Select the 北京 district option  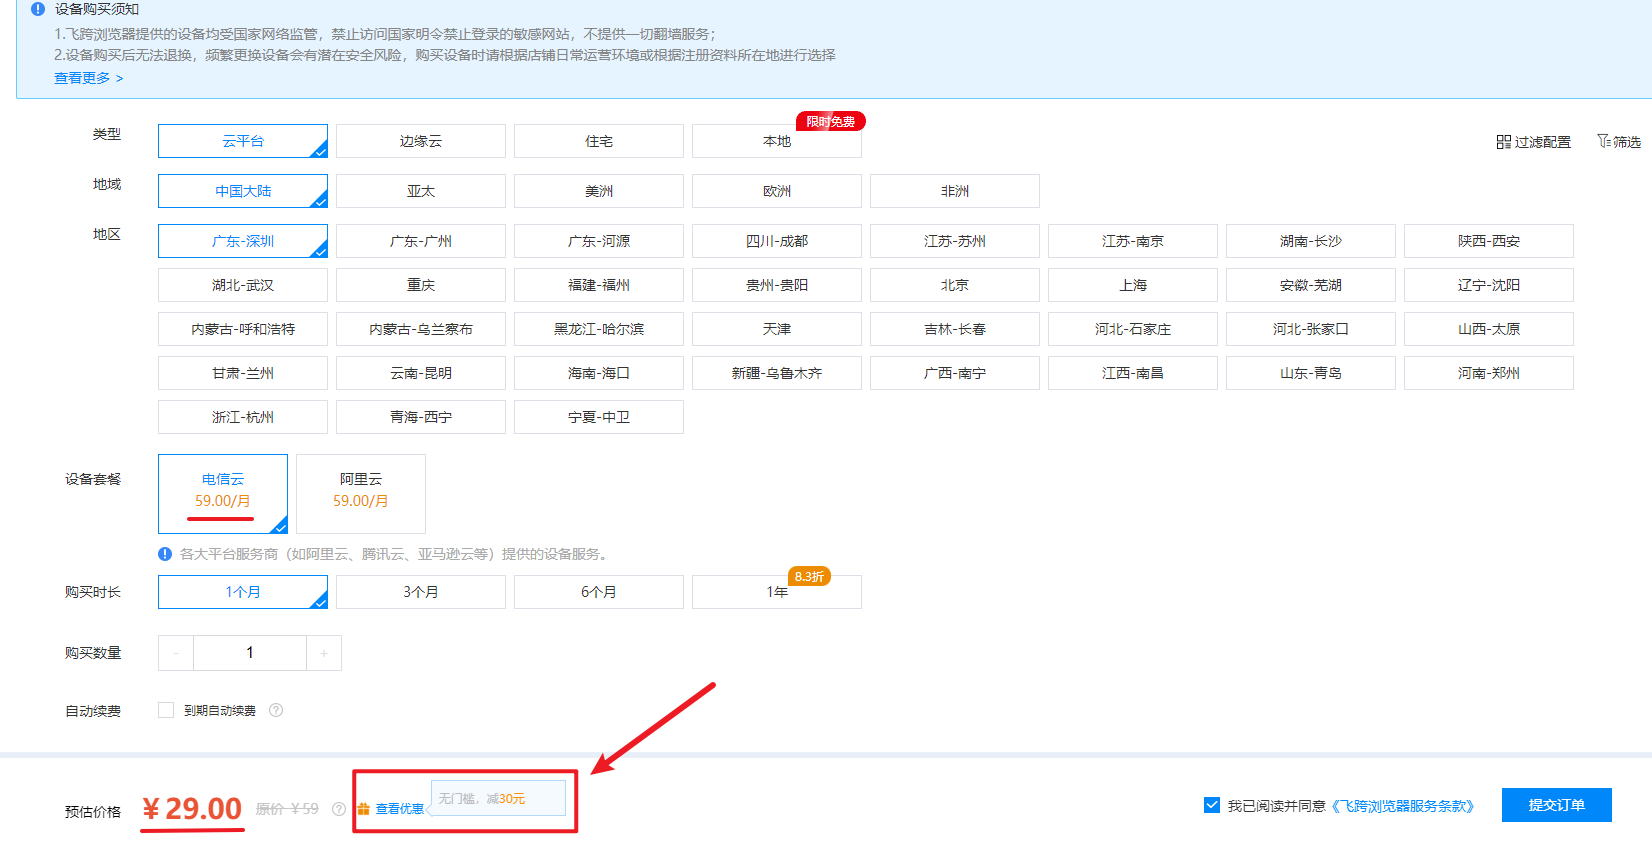(x=954, y=285)
